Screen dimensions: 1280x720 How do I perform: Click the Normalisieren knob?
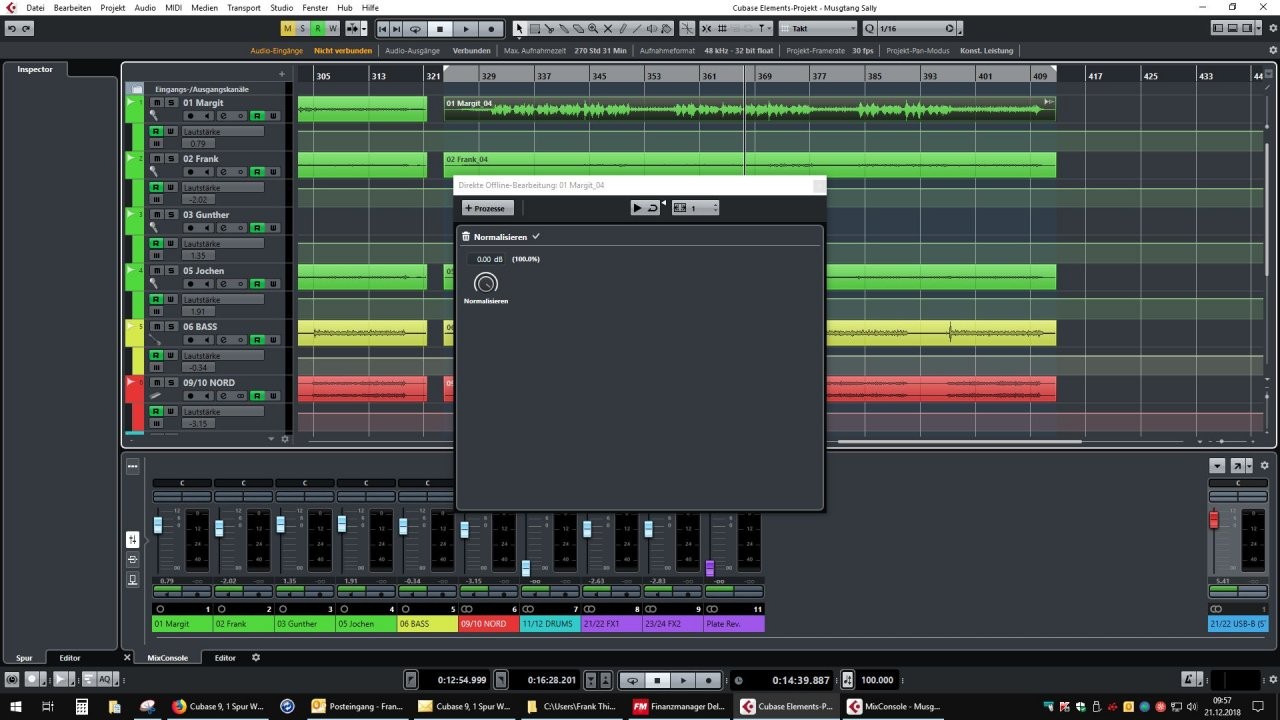coord(486,282)
